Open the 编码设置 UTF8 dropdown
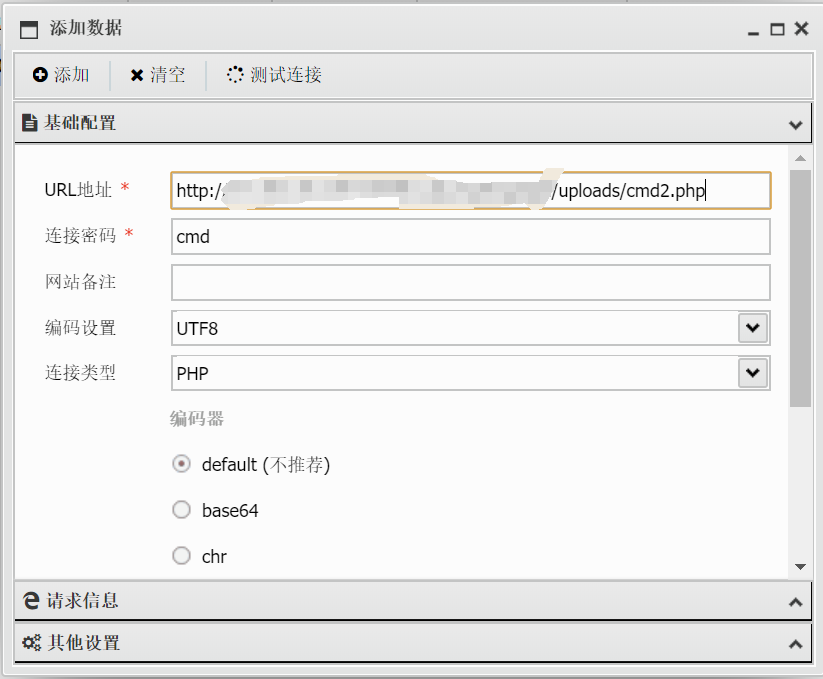823x679 pixels. click(752, 327)
